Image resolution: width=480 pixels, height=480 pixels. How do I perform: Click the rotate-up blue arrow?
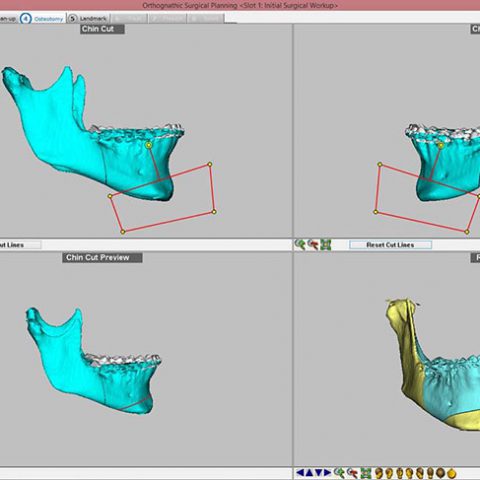(309, 473)
